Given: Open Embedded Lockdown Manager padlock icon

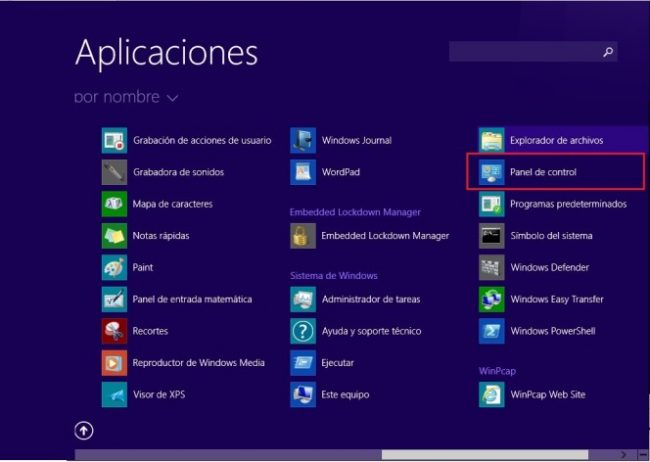Looking at the screenshot, I should pos(303,236).
